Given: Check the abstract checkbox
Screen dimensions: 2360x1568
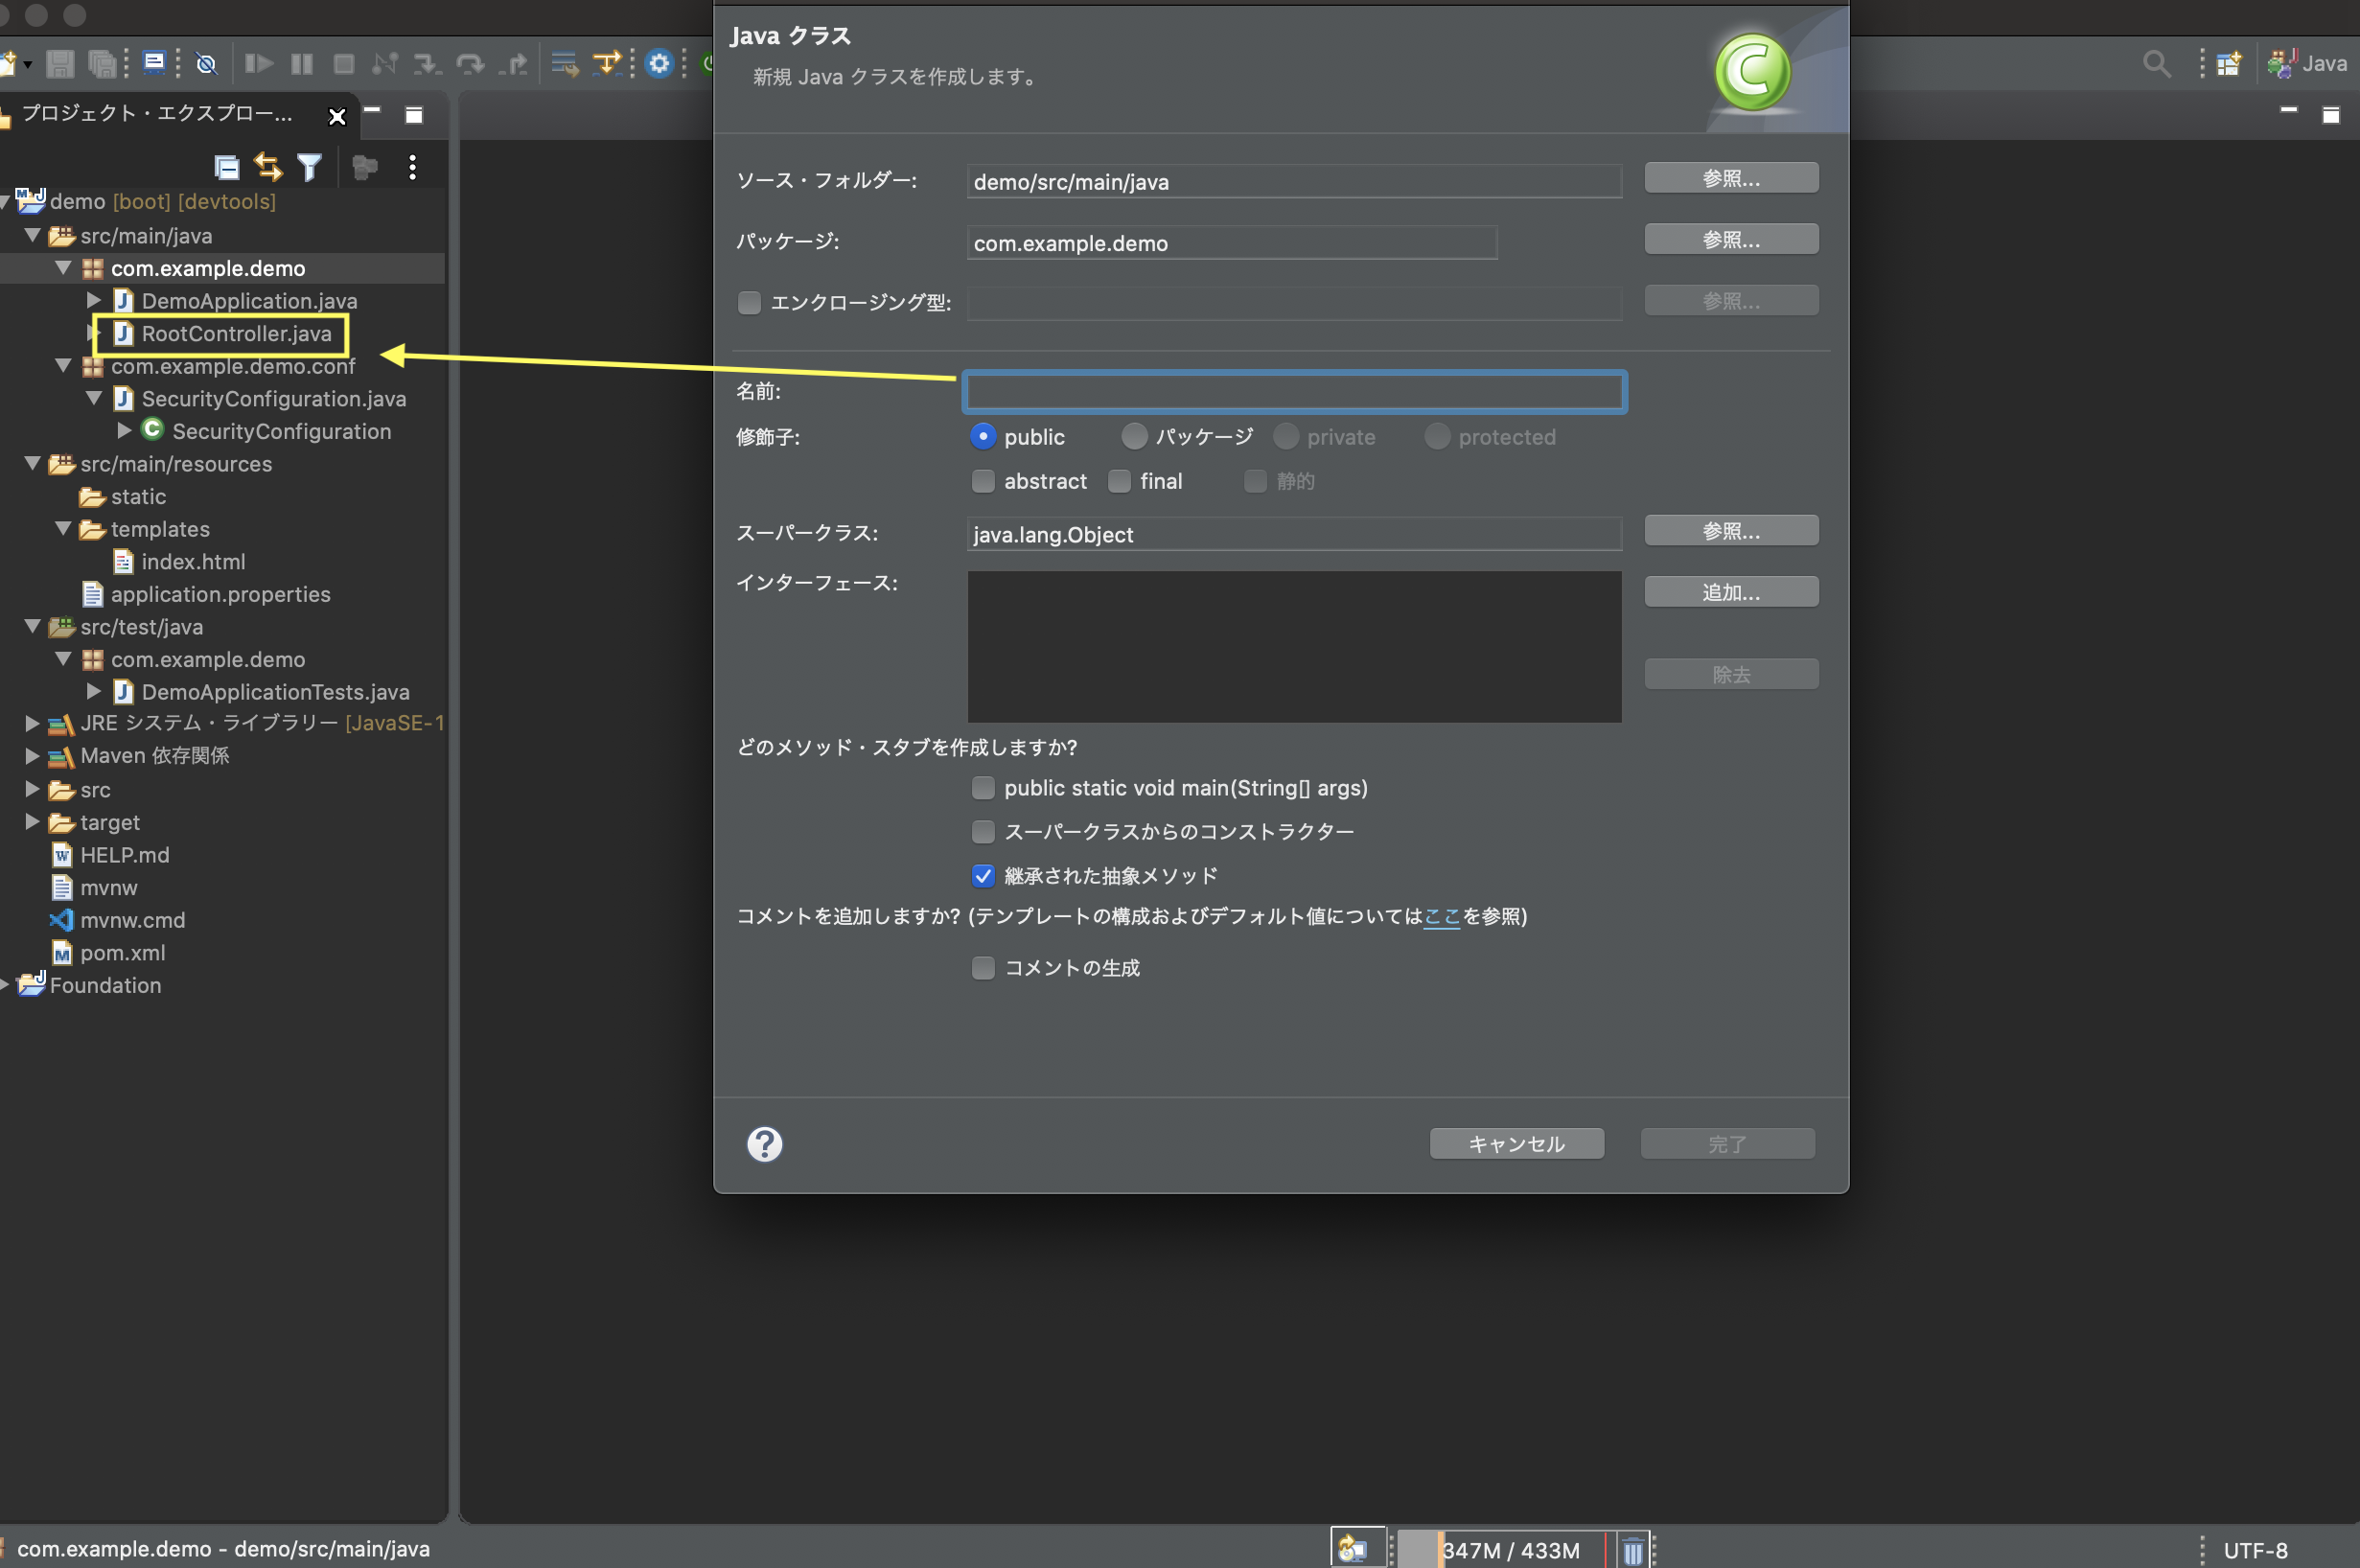Looking at the screenshot, I should point(983,481).
